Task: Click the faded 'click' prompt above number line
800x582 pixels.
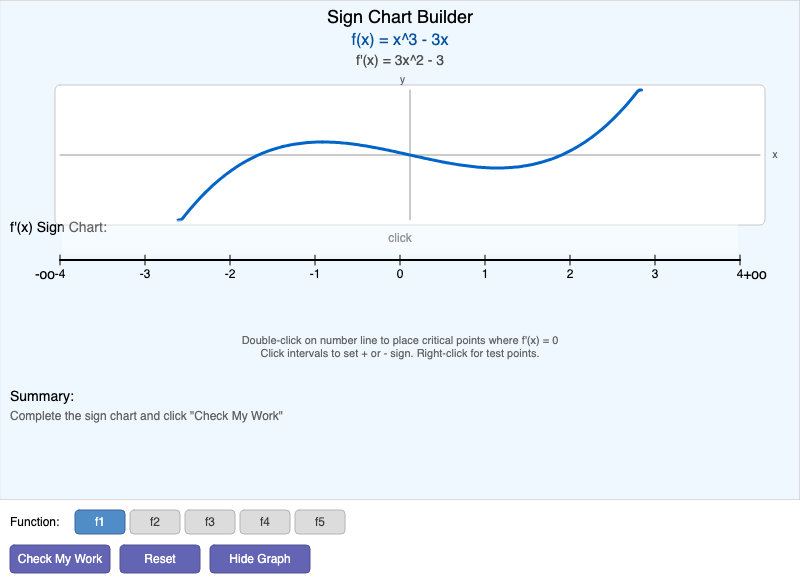Action: pos(399,238)
